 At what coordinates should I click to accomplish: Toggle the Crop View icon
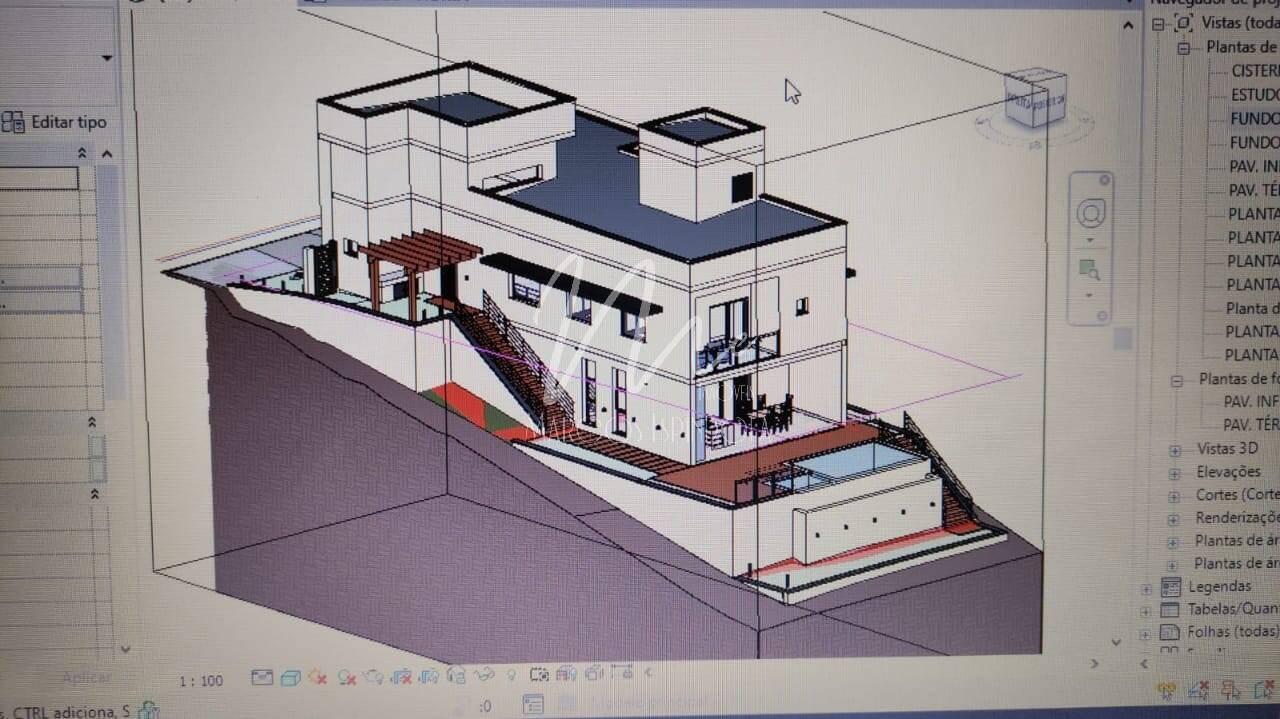[401, 676]
